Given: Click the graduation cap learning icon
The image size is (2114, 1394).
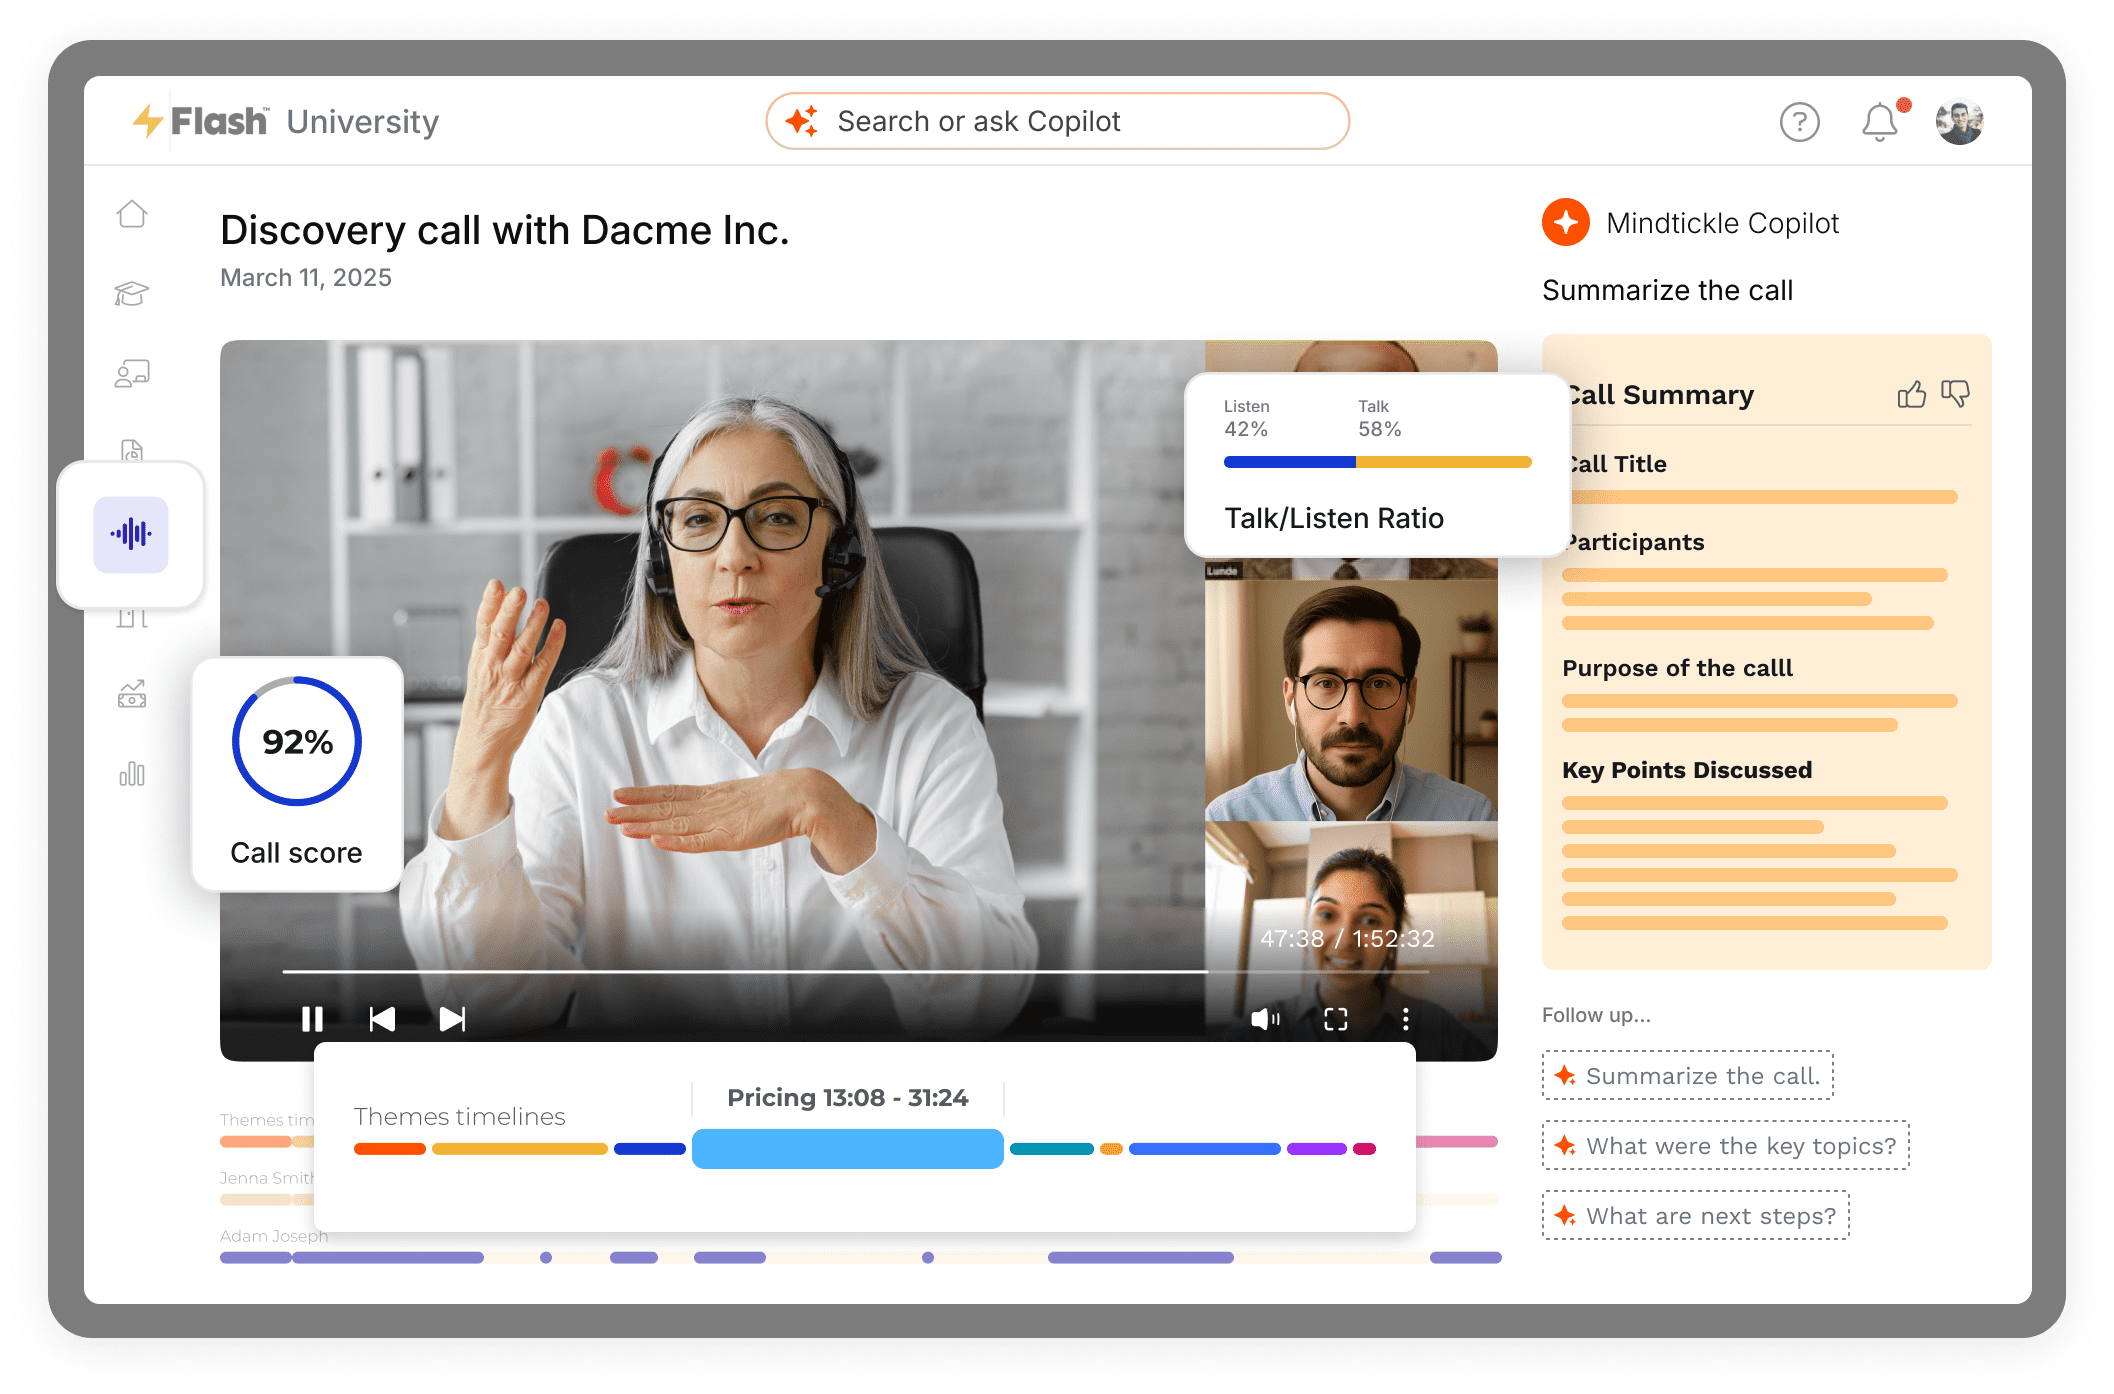Looking at the screenshot, I should pyautogui.click(x=132, y=293).
